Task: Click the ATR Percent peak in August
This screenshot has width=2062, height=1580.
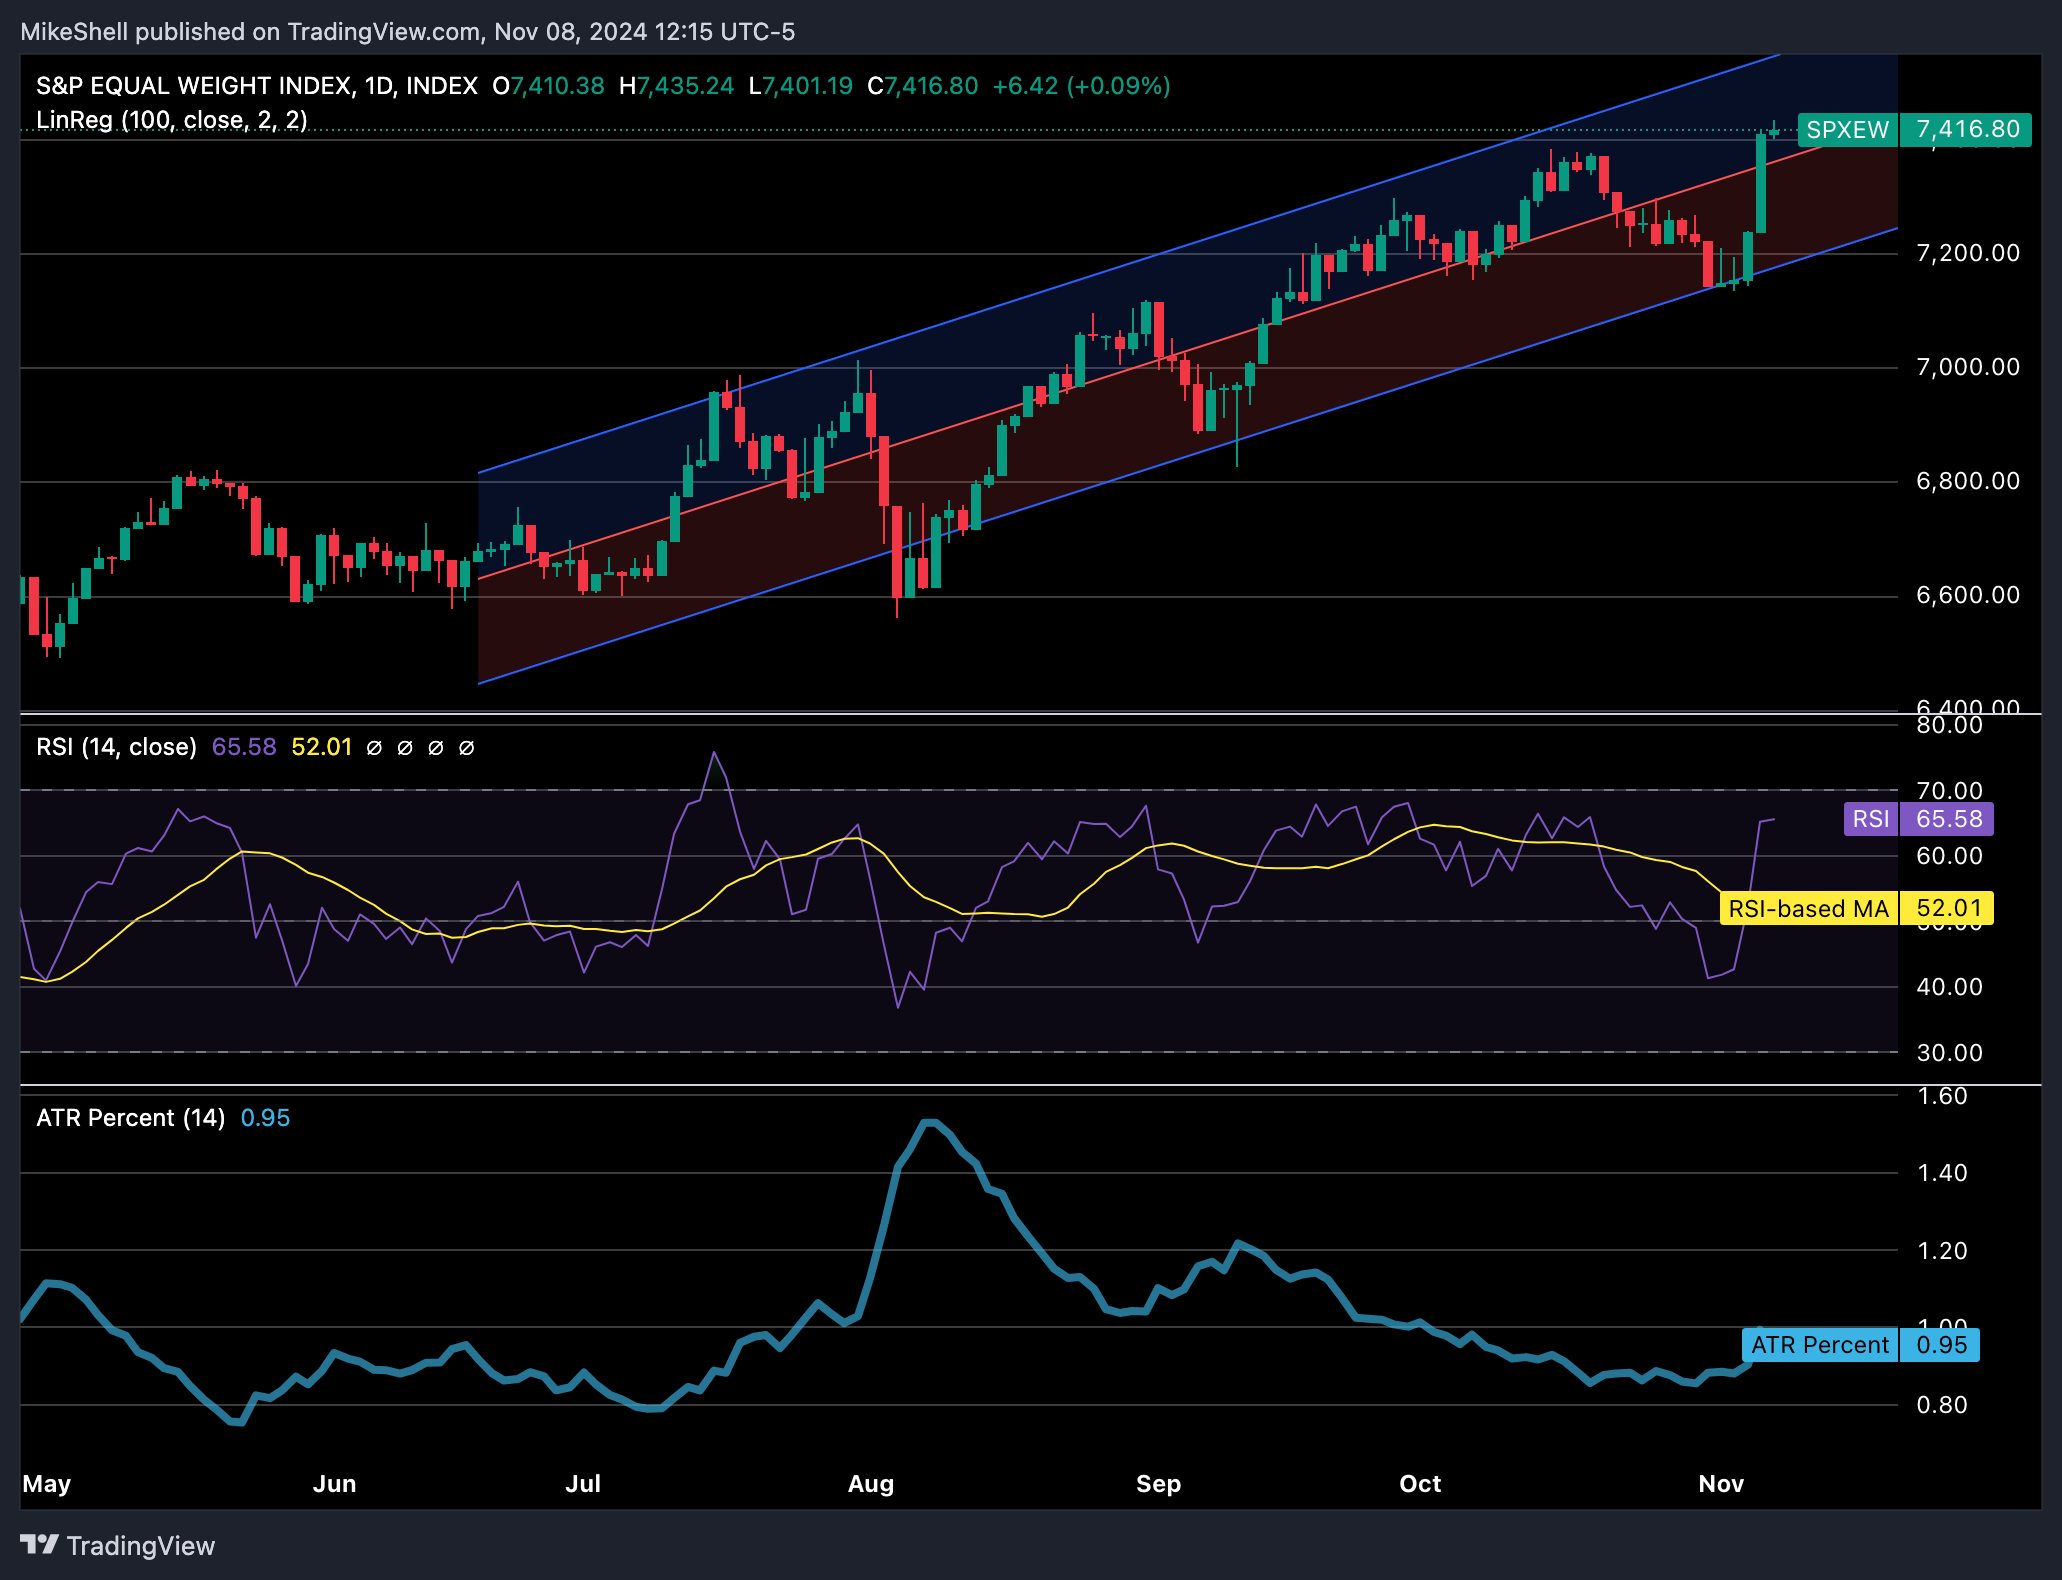Action: (x=930, y=1123)
